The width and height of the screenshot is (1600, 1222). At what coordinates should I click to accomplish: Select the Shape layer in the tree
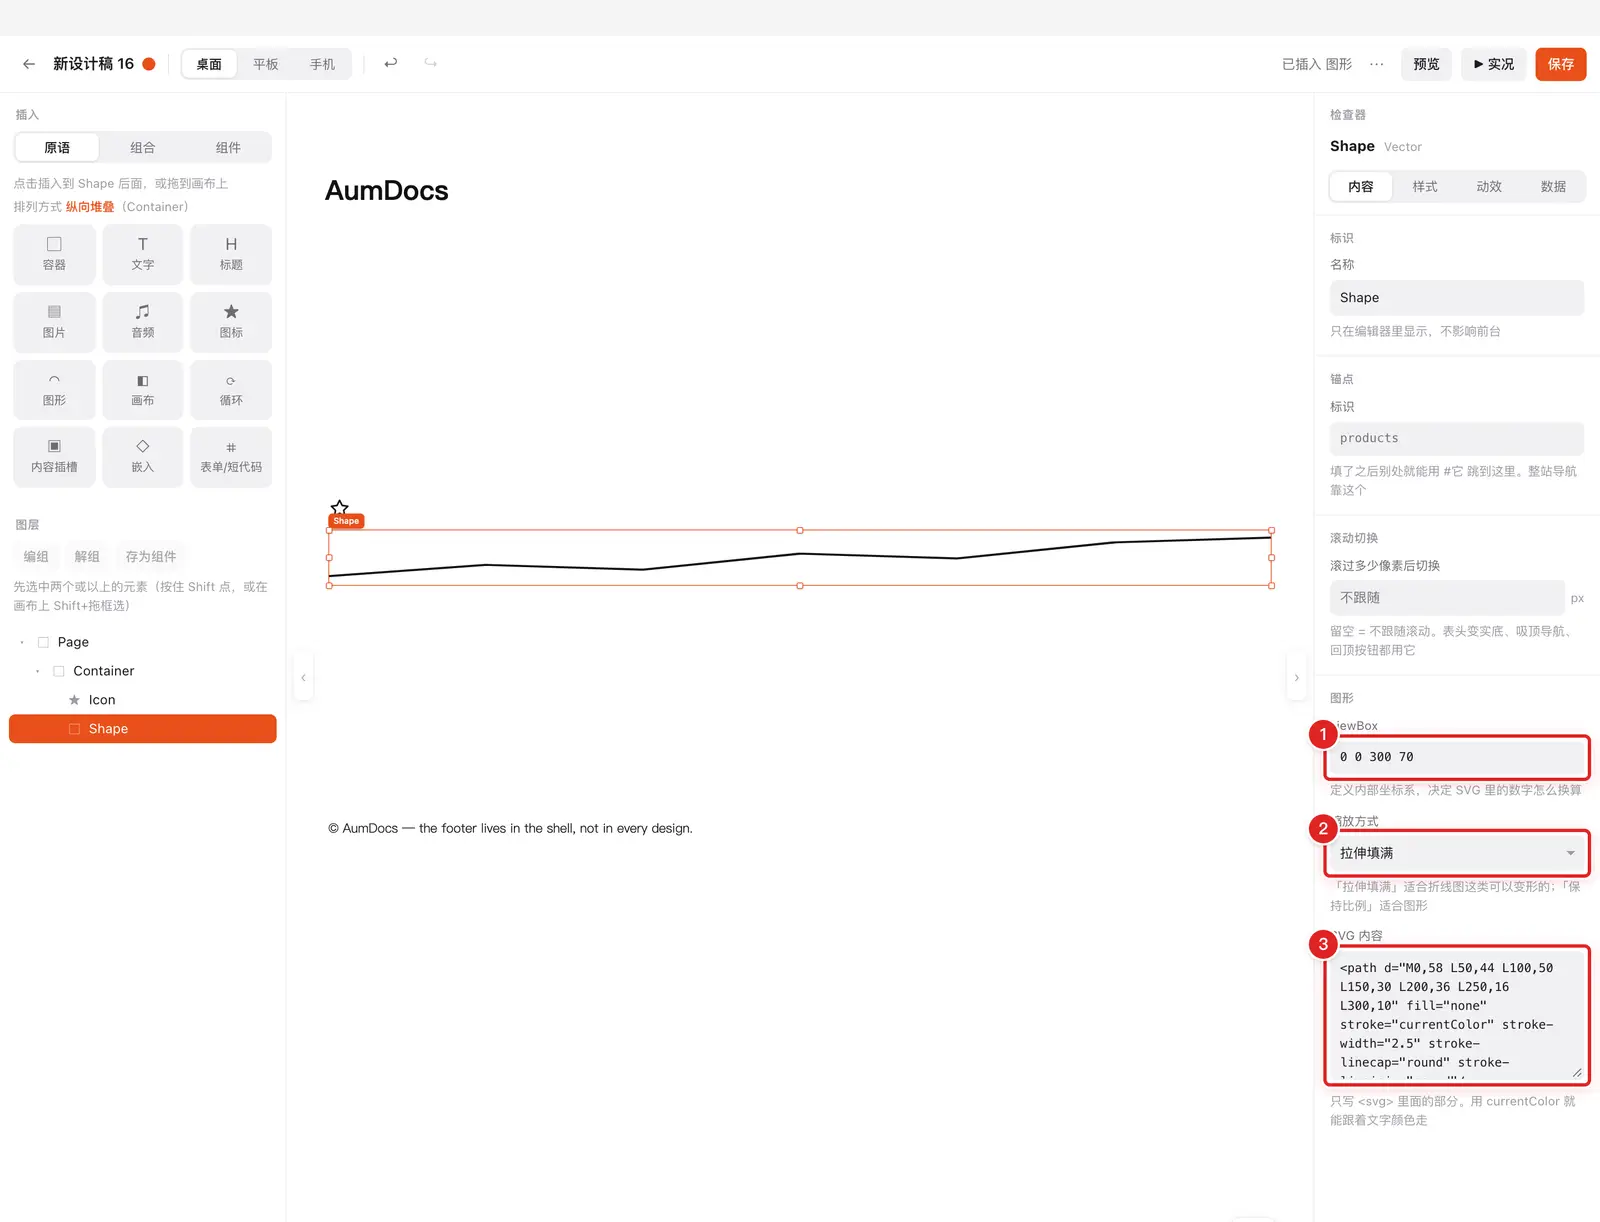pos(143,729)
